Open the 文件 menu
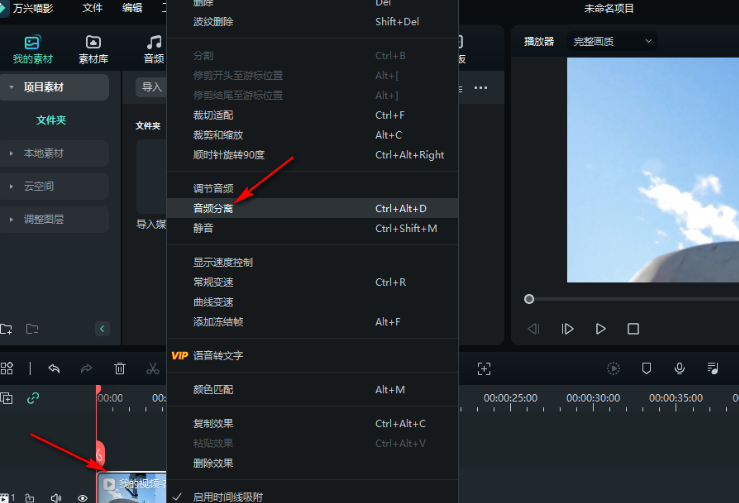Screen dimensions: 739x503 pyautogui.click(x=92, y=8)
